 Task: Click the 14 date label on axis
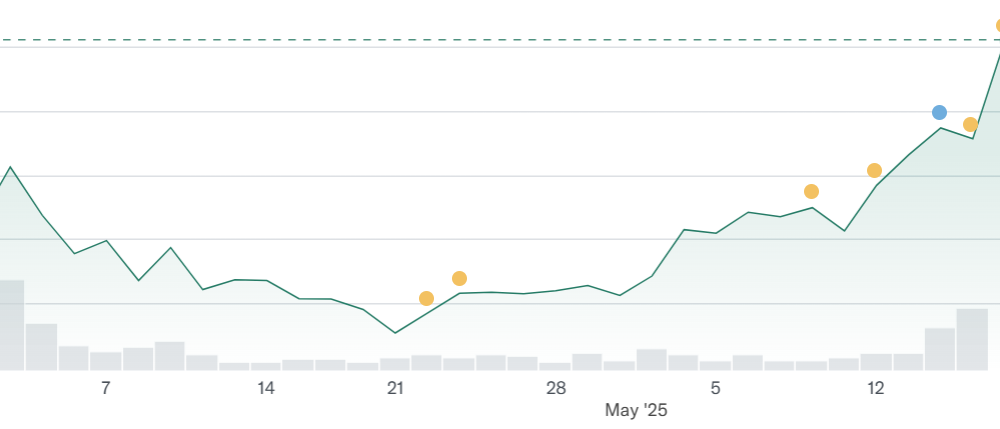pos(266,388)
